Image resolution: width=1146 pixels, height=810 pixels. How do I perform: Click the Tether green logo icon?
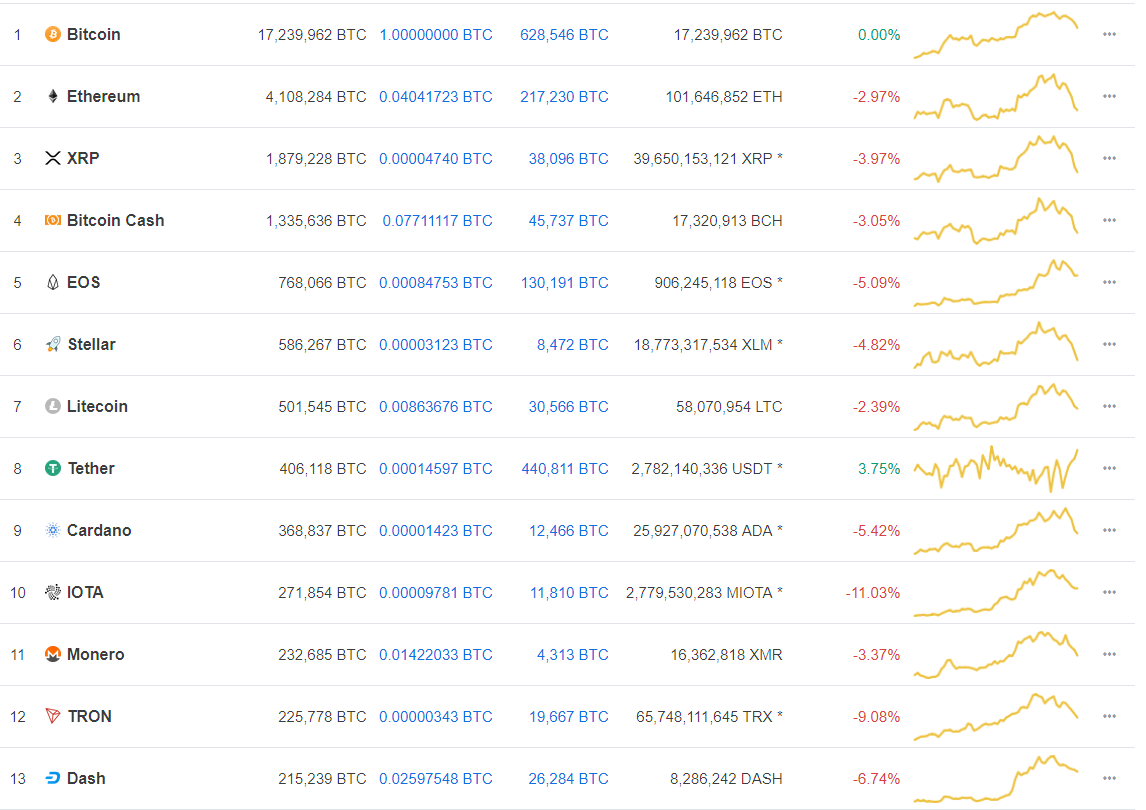point(53,469)
